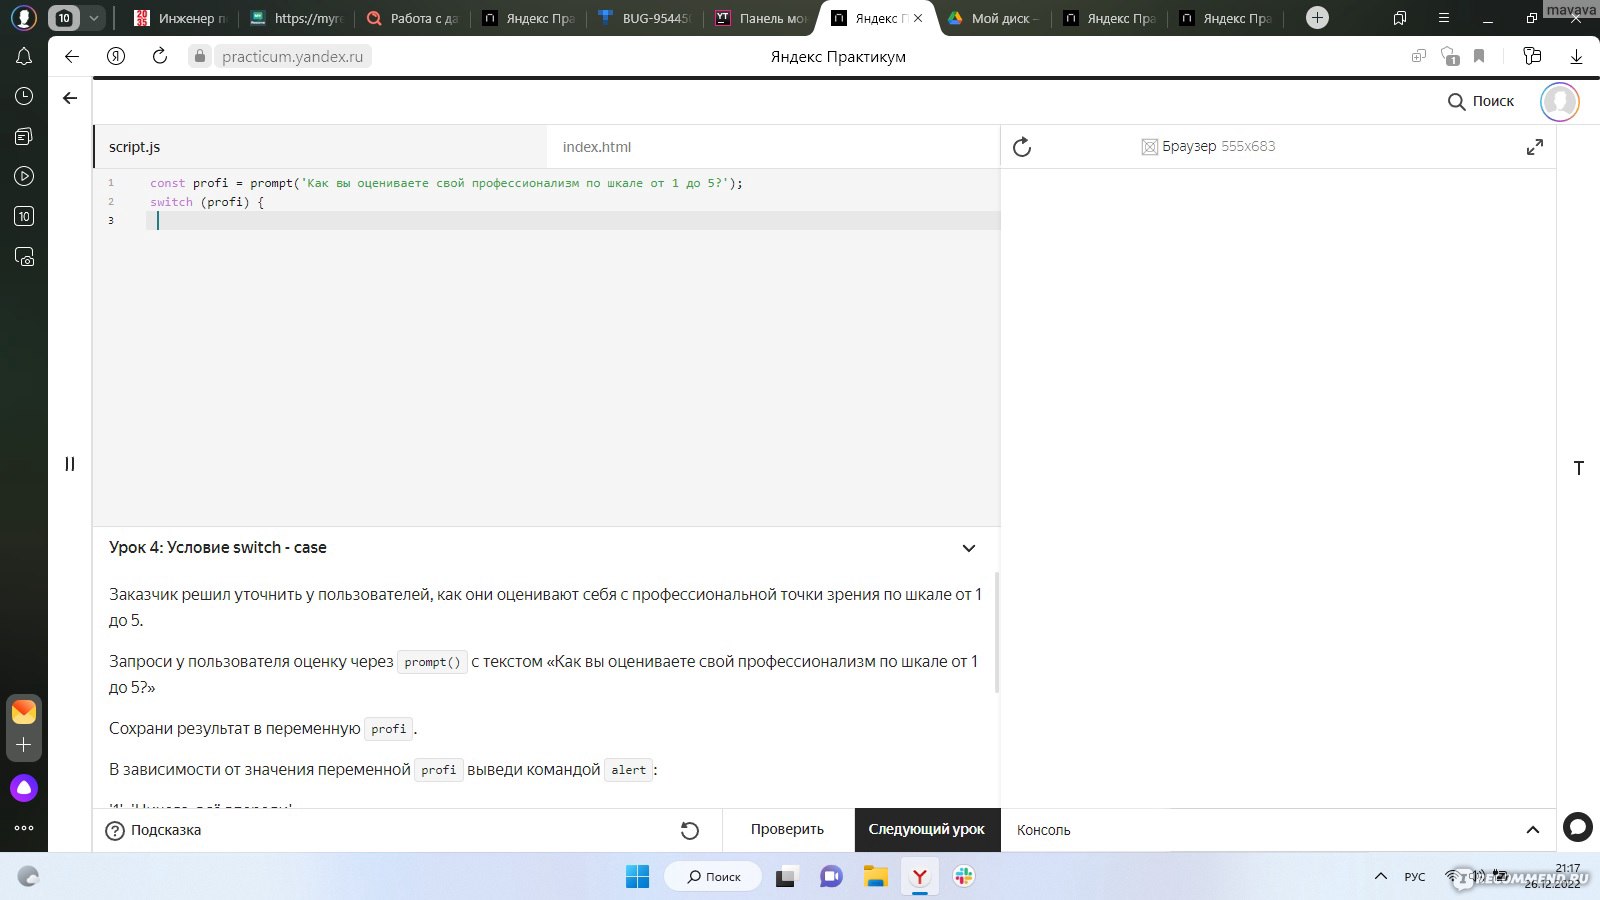Switch input language РУС
Image resolution: width=1600 pixels, height=900 pixels.
[x=1415, y=877]
